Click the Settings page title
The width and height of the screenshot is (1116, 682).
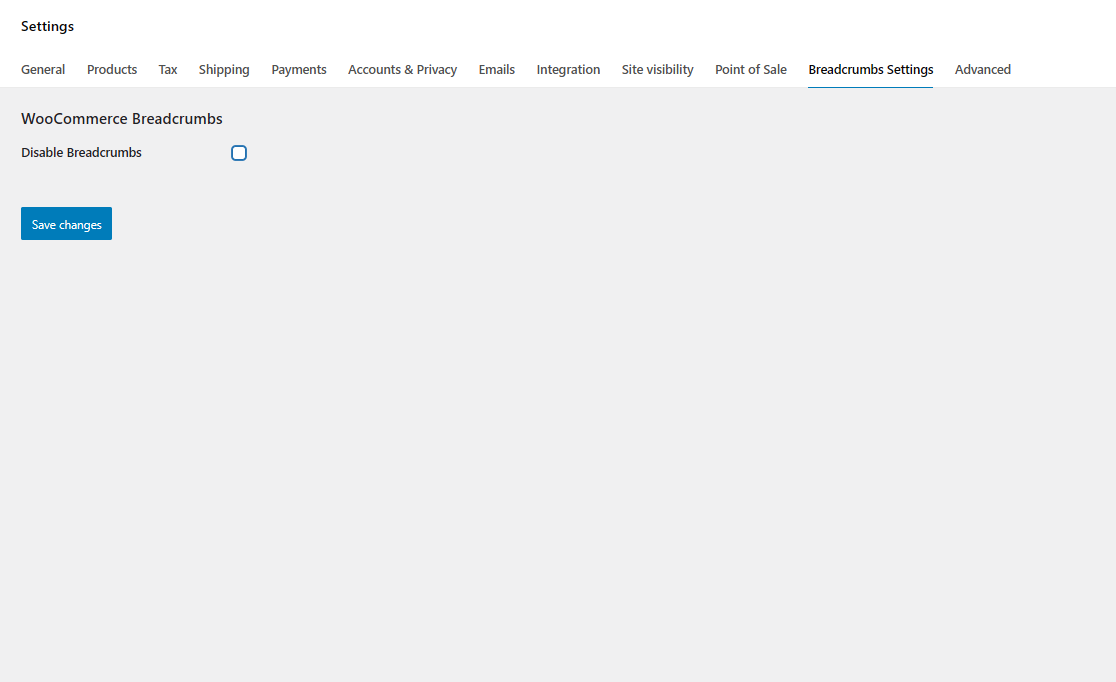[x=47, y=27]
